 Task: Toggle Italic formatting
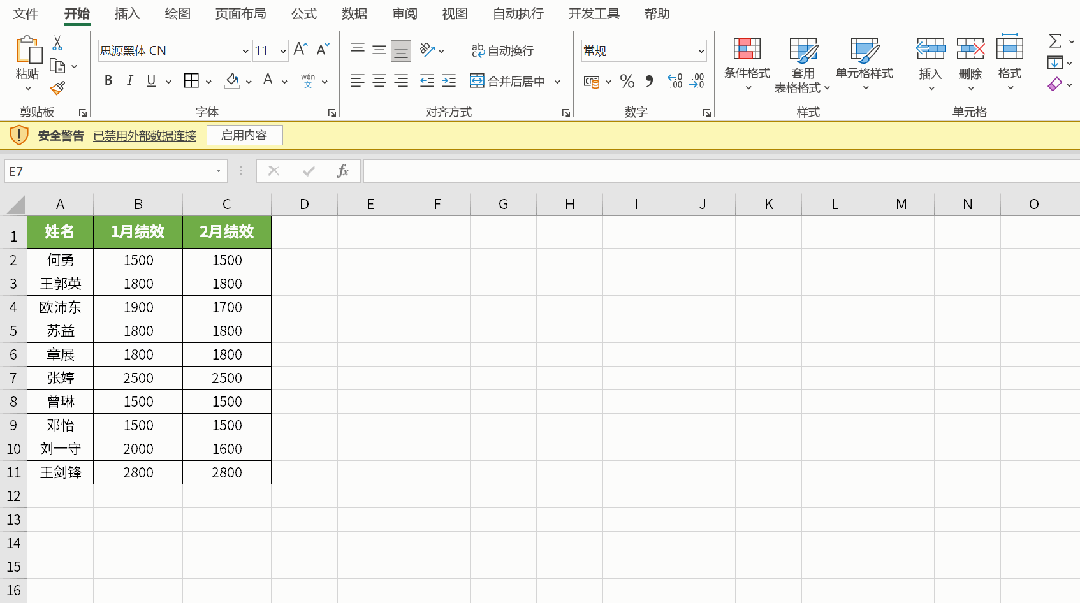pos(129,81)
